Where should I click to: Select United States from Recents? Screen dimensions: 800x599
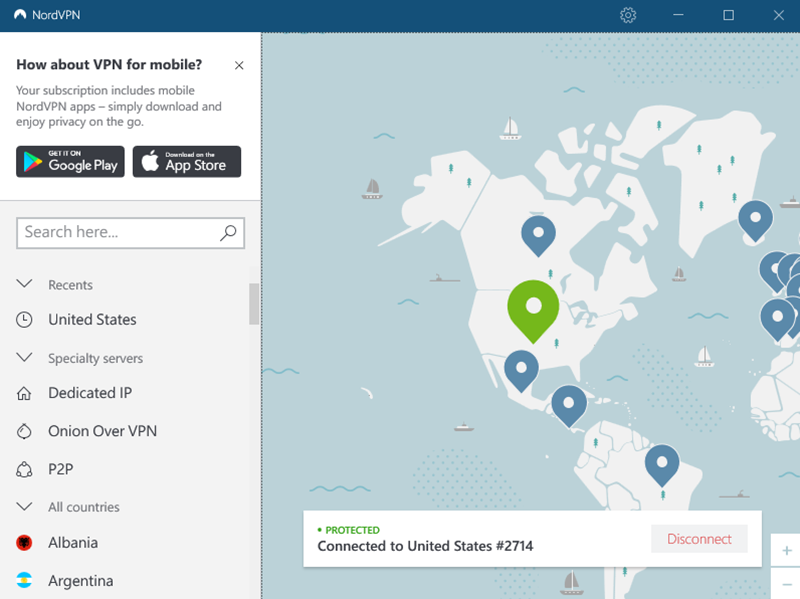click(x=92, y=320)
